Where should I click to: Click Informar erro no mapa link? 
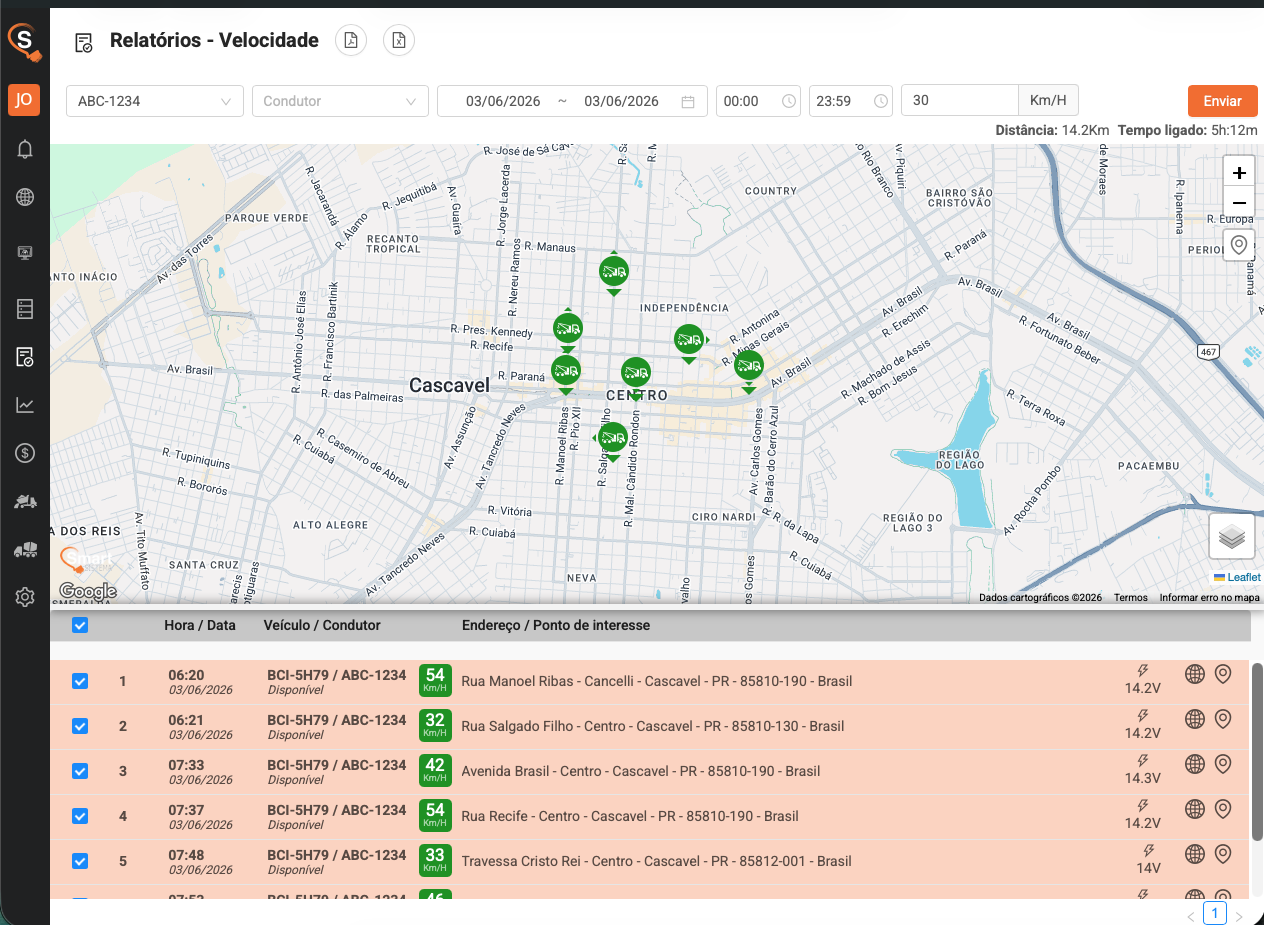pyautogui.click(x=1210, y=597)
